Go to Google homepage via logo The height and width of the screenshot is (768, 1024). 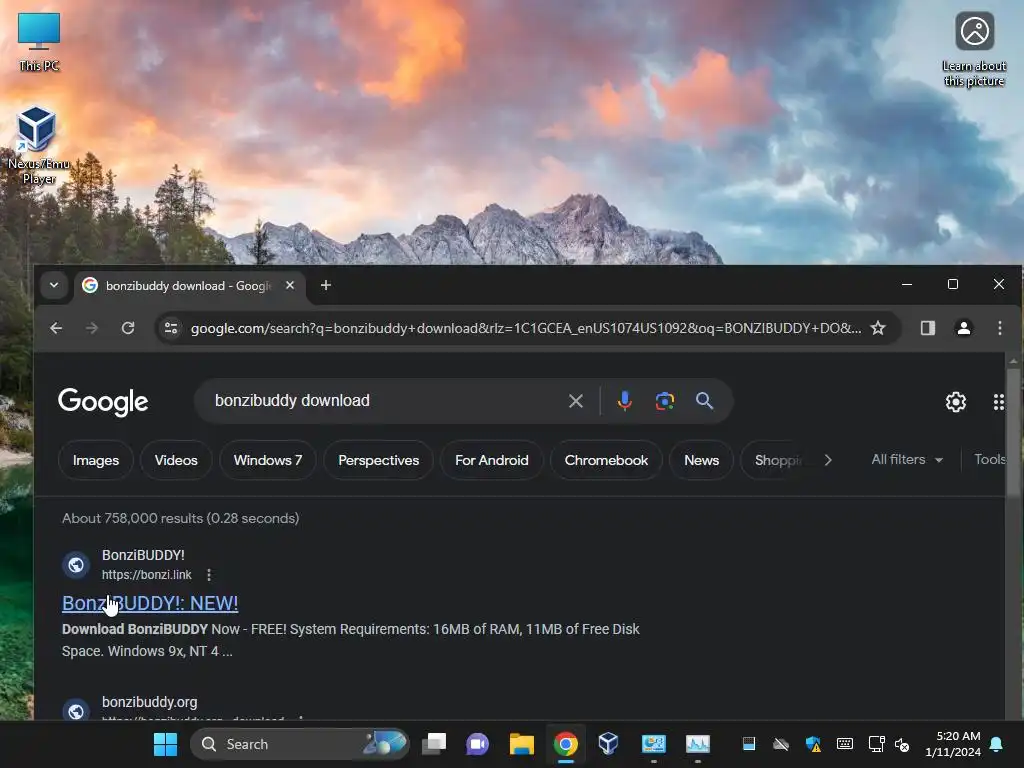pyautogui.click(x=103, y=402)
